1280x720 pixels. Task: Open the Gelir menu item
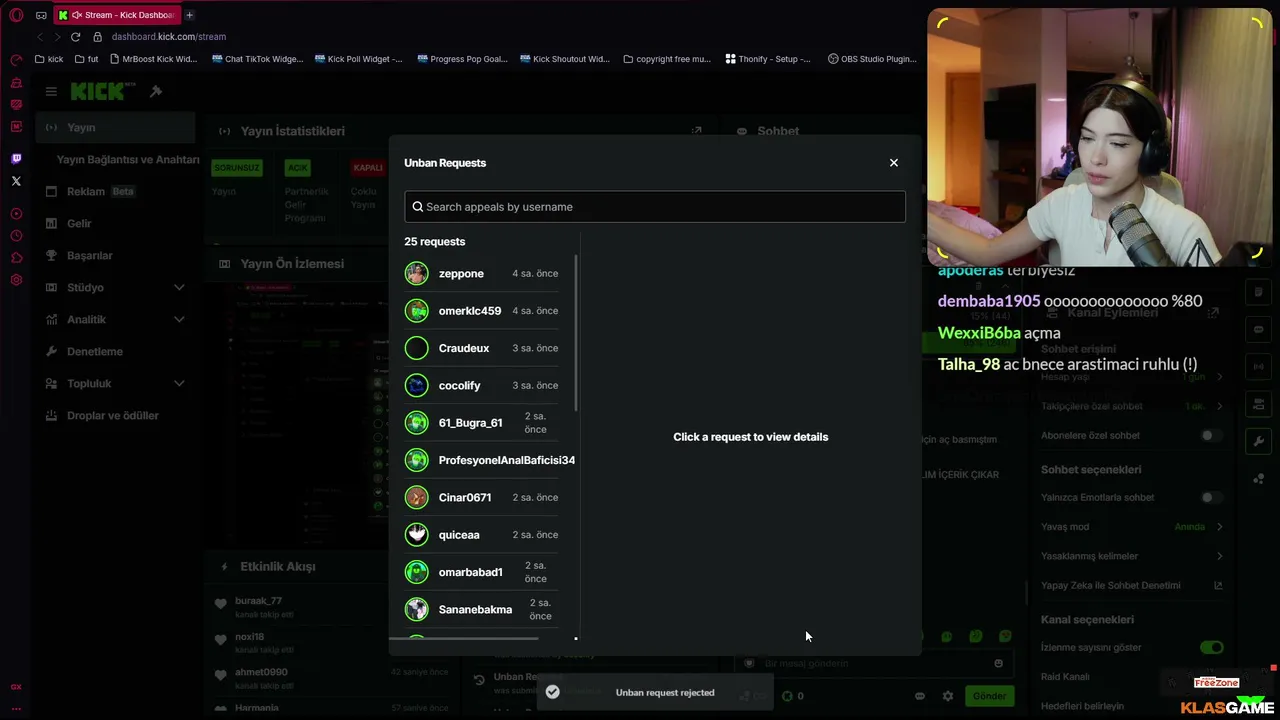pos(116,224)
